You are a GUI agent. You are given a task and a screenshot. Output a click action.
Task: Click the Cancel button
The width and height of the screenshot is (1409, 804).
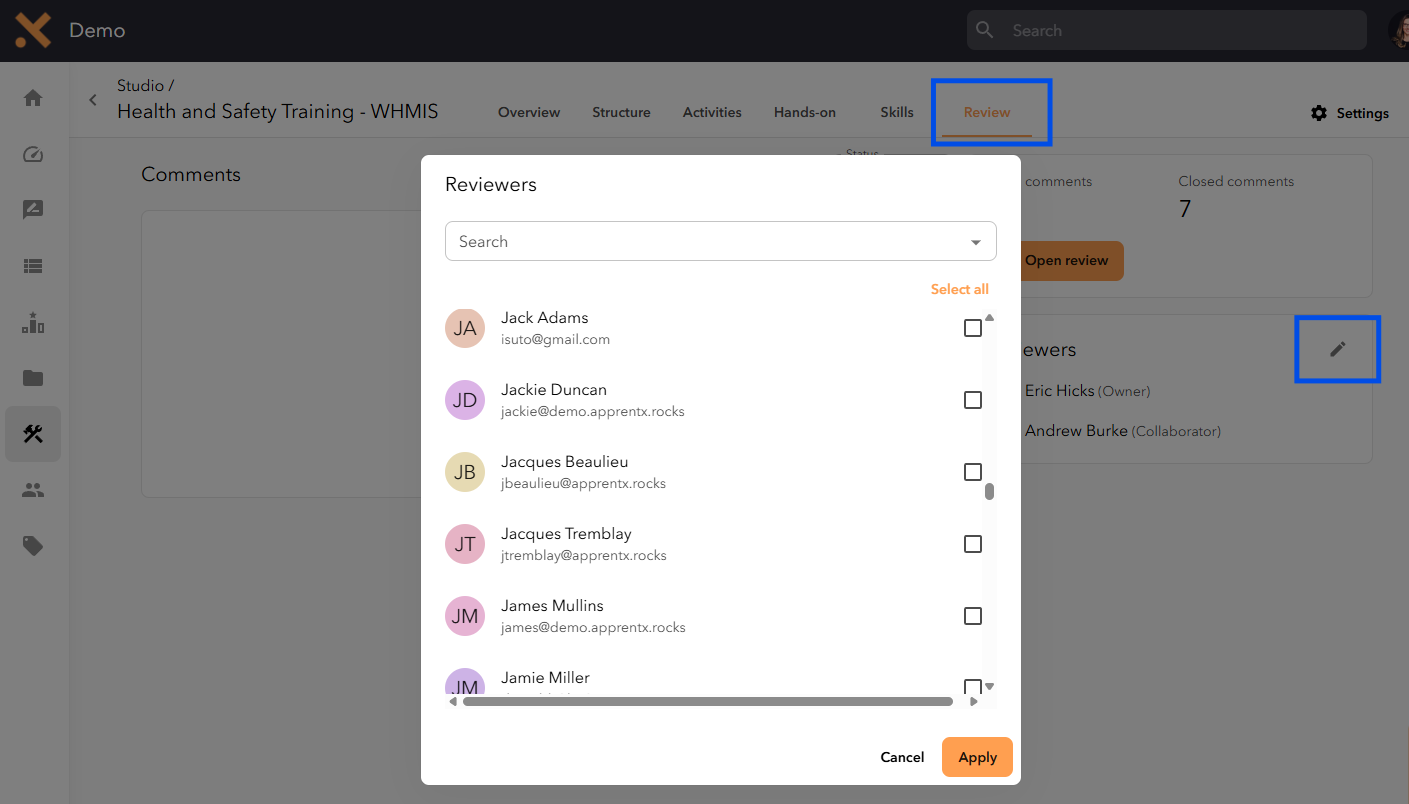902,757
